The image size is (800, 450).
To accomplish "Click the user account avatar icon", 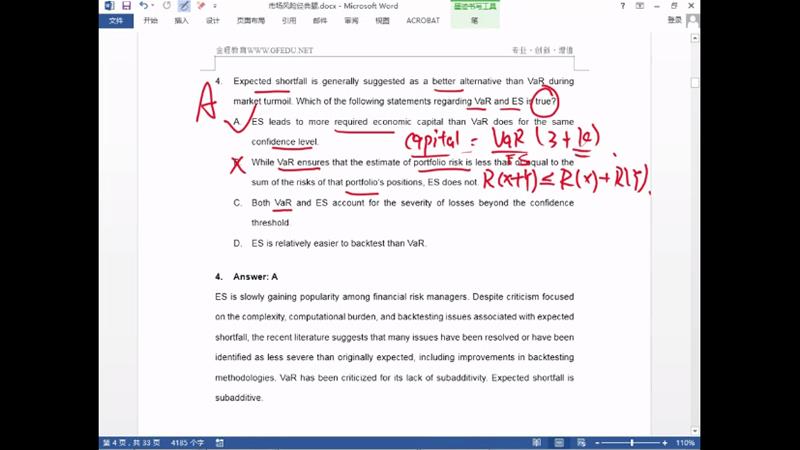I will pyautogui.click(x=693, y=20).
